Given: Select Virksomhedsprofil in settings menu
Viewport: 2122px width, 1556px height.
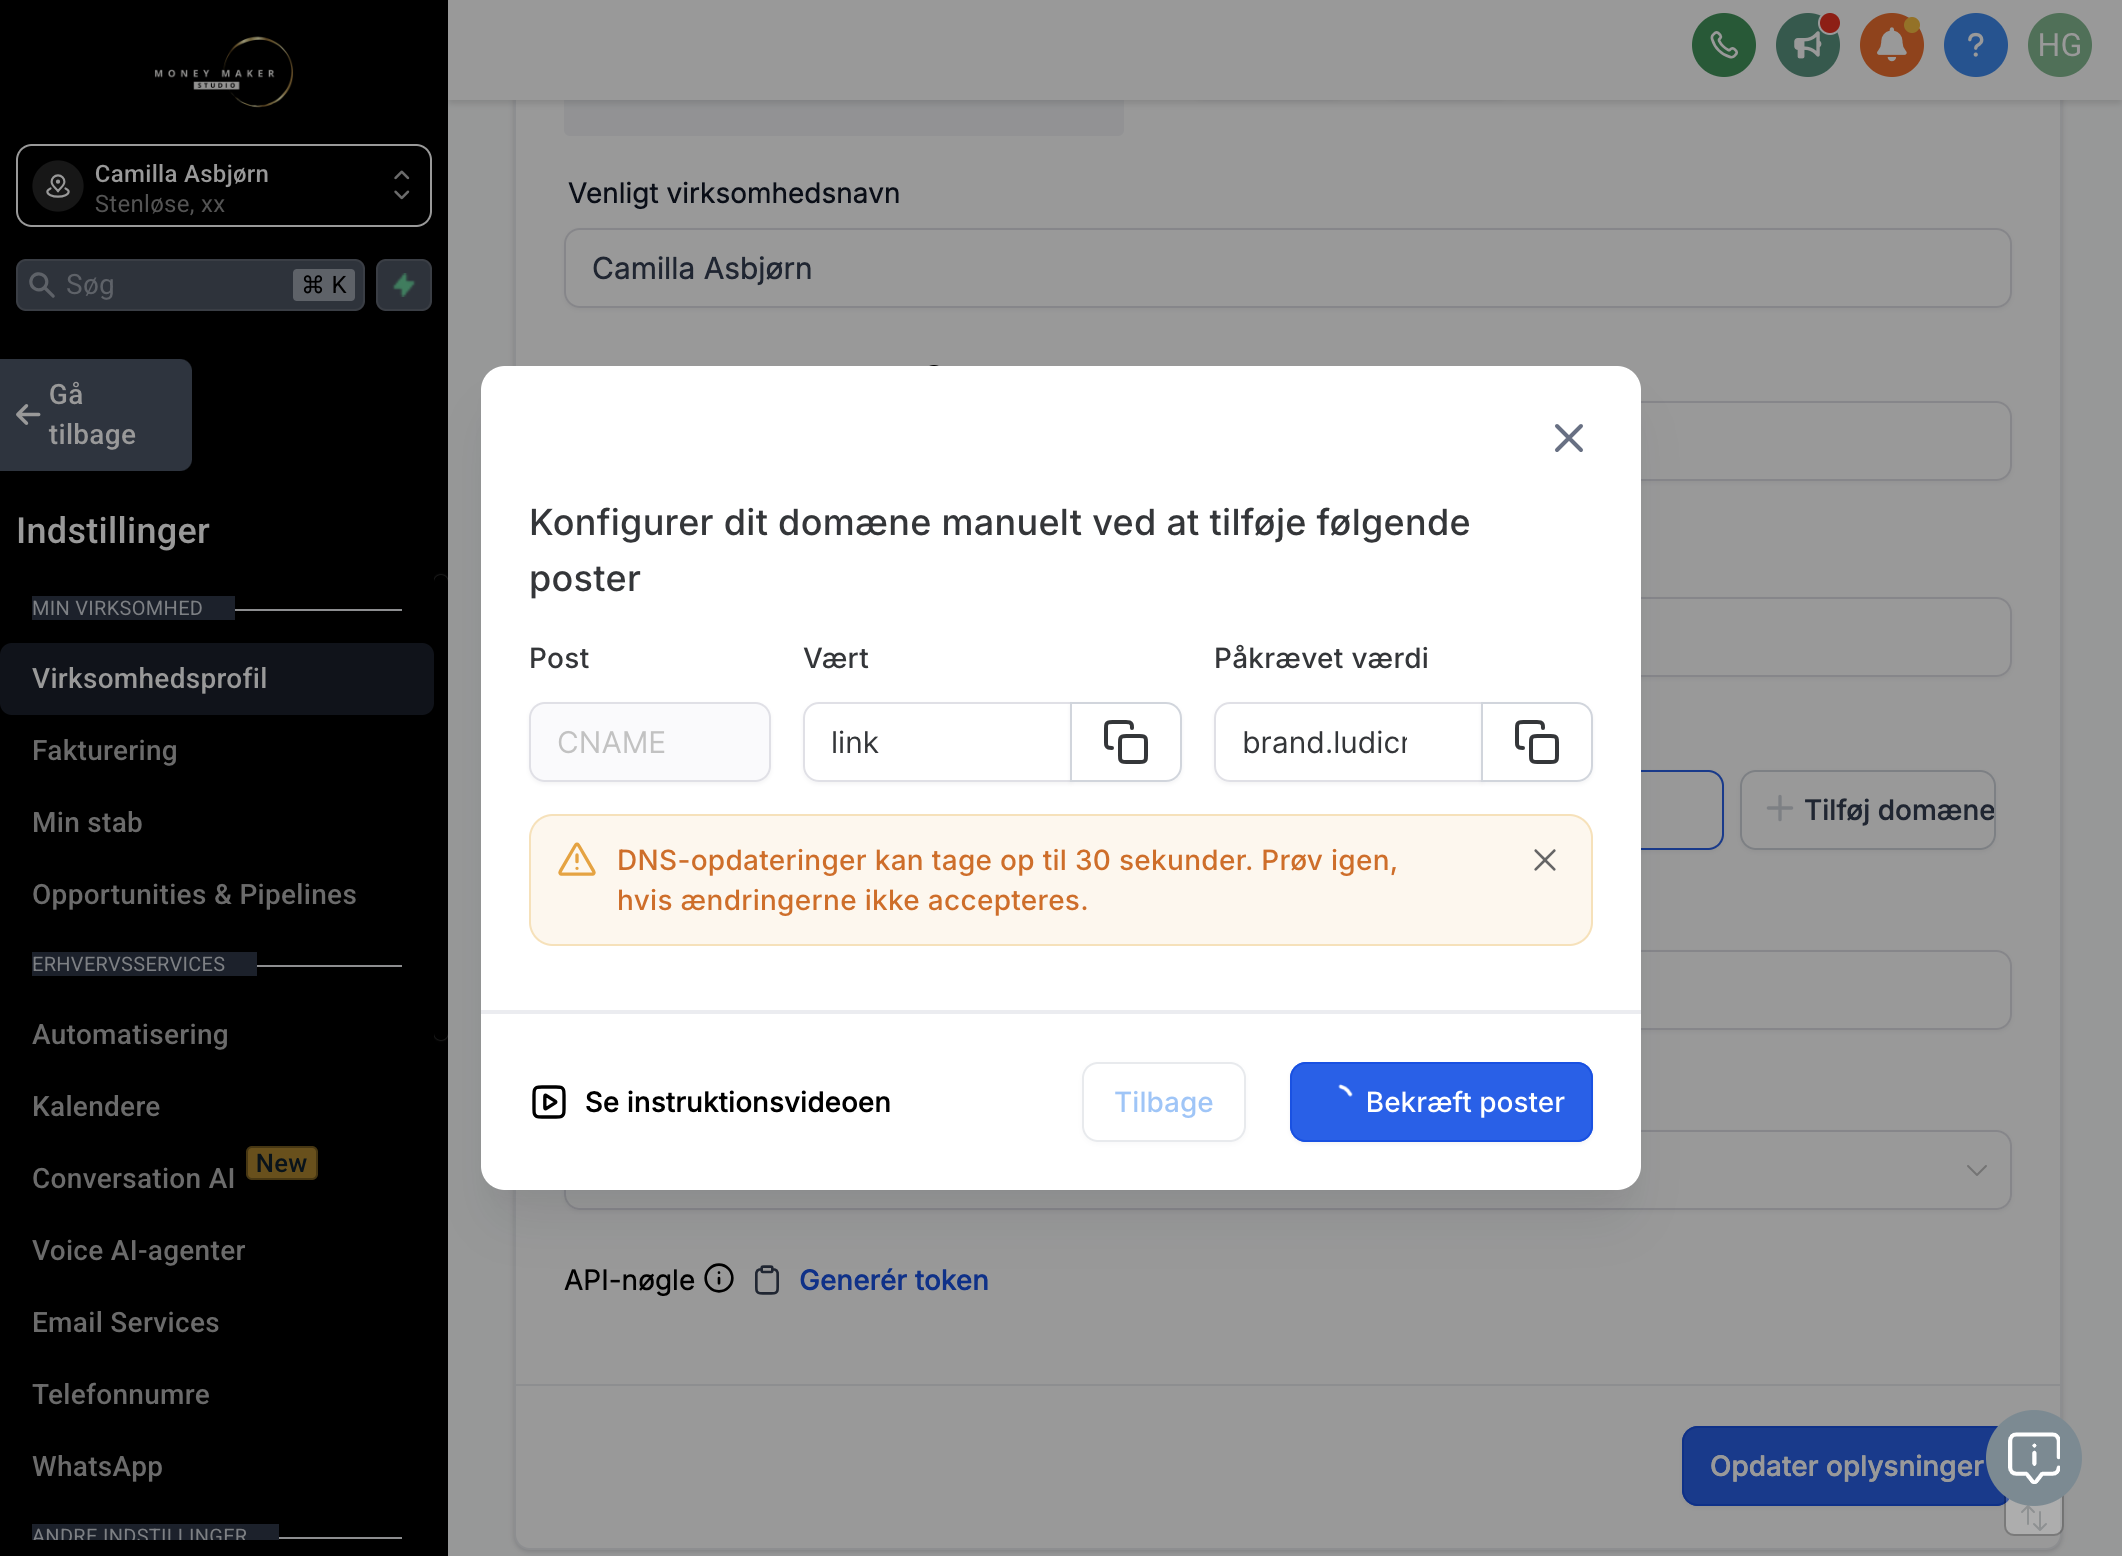Looking at the screenshot, I should click(x=217, y=679).
